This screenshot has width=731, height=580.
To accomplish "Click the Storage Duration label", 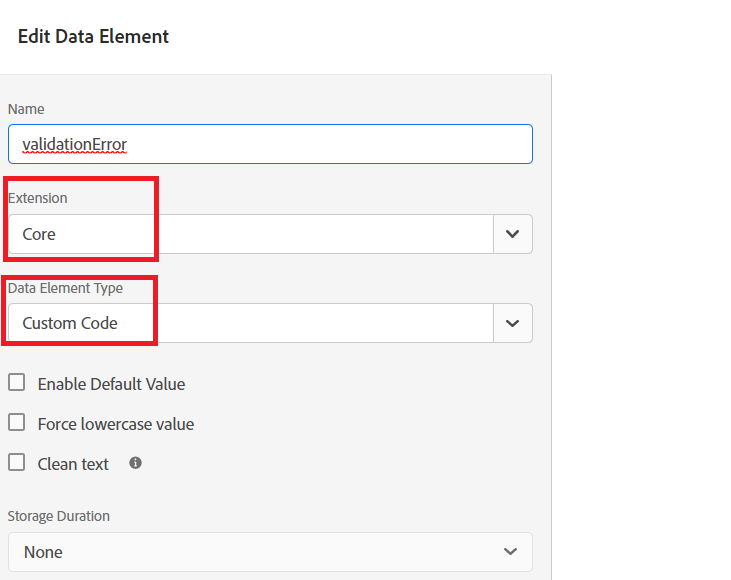I will (59, 516).
